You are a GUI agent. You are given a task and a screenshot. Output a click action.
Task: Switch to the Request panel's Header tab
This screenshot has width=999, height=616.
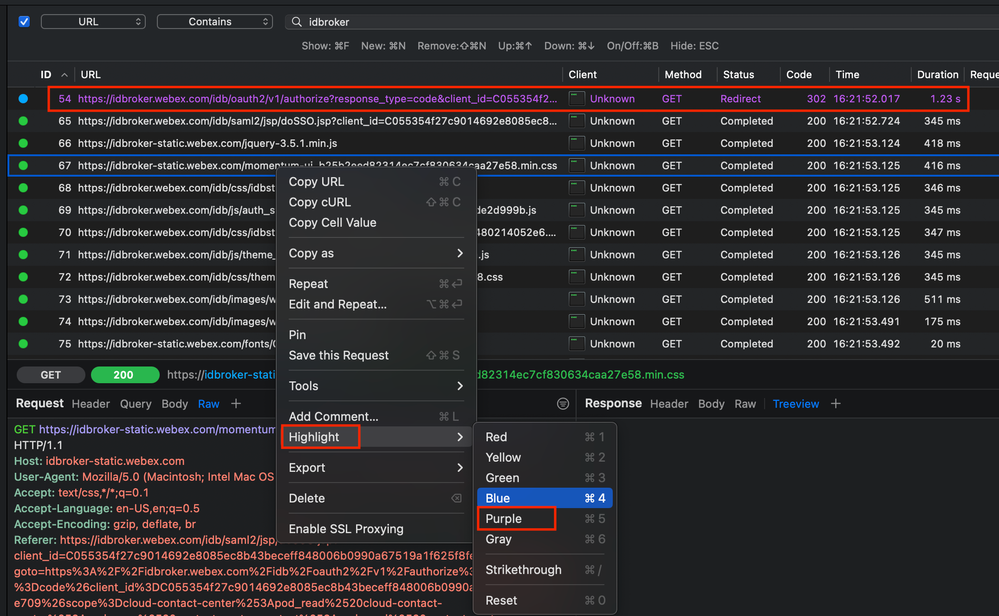(90, 404)
